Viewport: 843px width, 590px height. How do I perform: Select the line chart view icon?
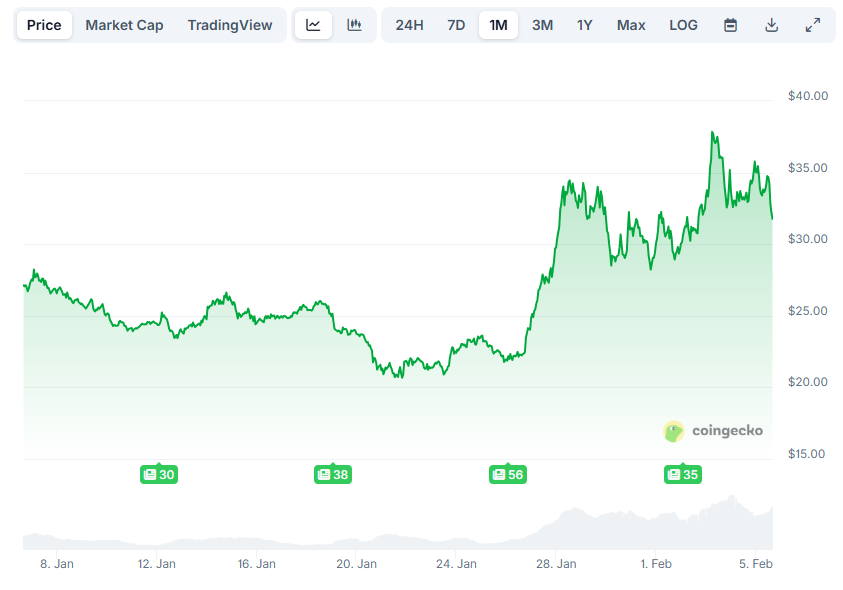[x=313, y=24]
